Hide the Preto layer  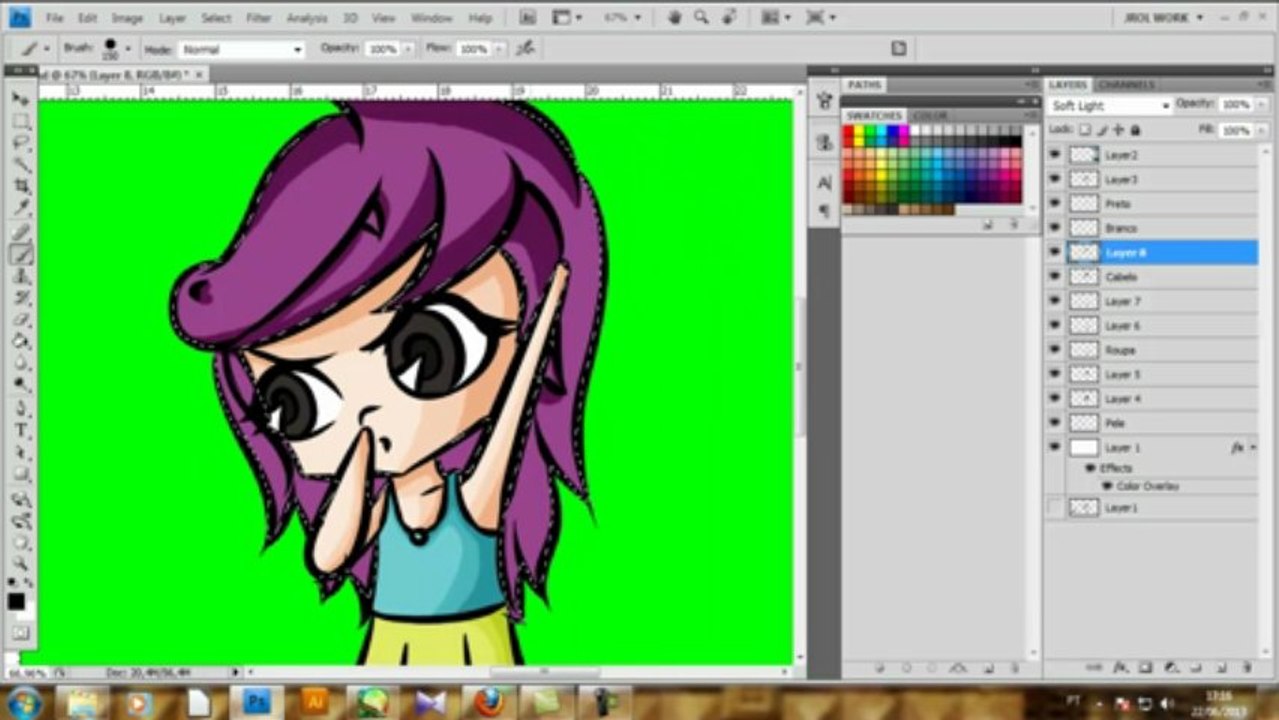1054,203
